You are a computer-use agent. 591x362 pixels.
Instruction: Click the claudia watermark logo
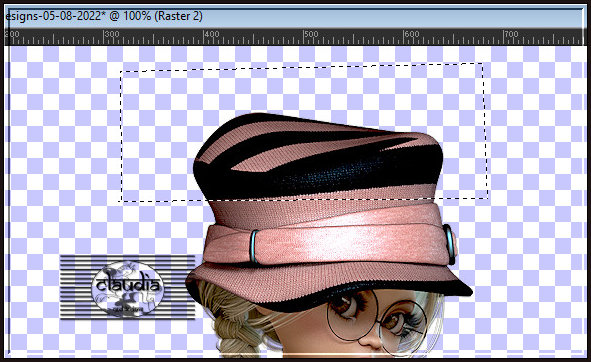pos(127,288)
